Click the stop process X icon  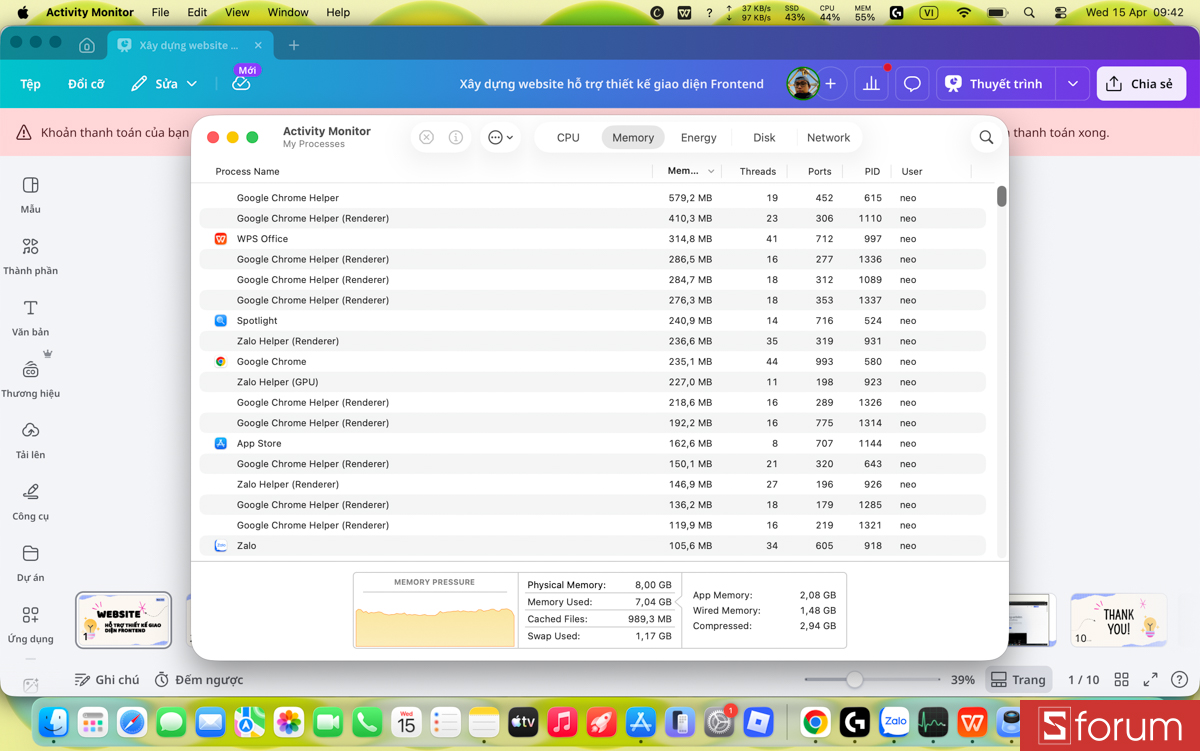pyautogui.click(x=427, y=138)
